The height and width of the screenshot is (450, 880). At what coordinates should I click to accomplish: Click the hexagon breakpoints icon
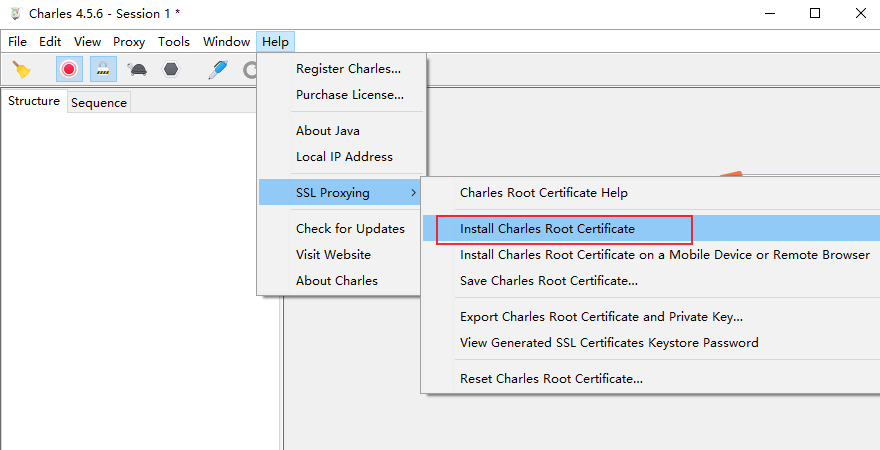pos(171,69)
